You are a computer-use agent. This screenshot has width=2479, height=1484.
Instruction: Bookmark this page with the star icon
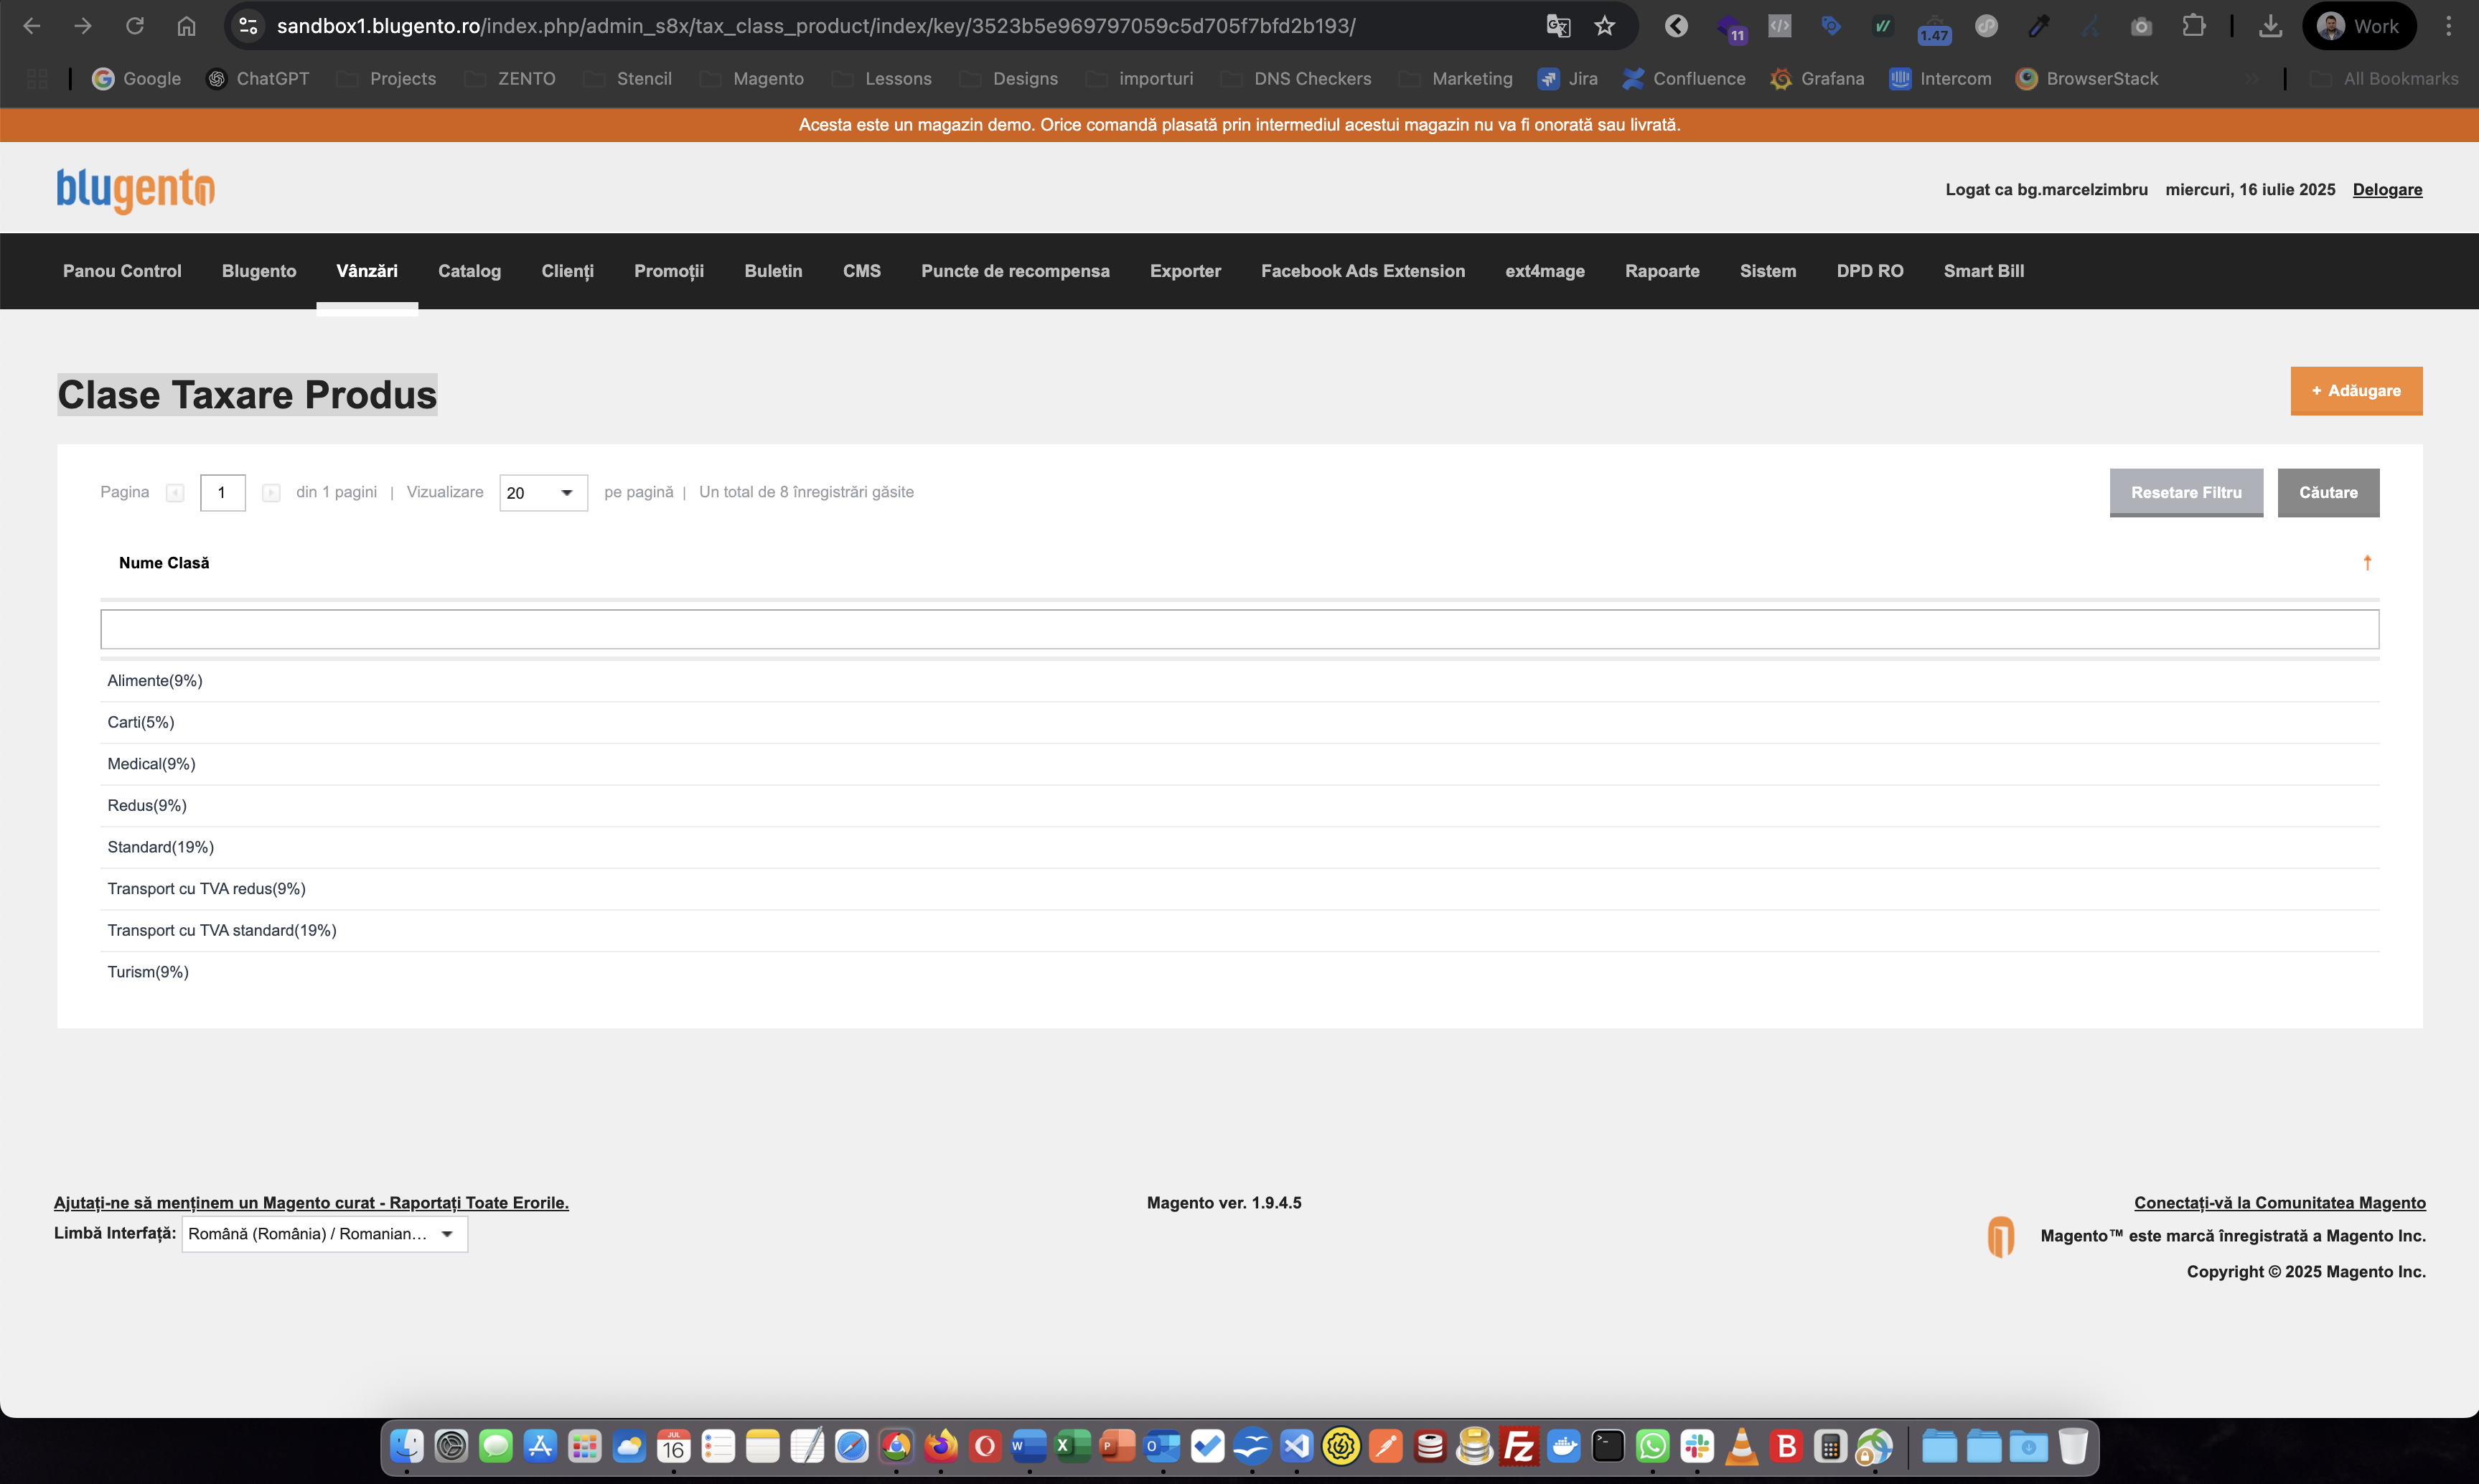[1605, 26]
